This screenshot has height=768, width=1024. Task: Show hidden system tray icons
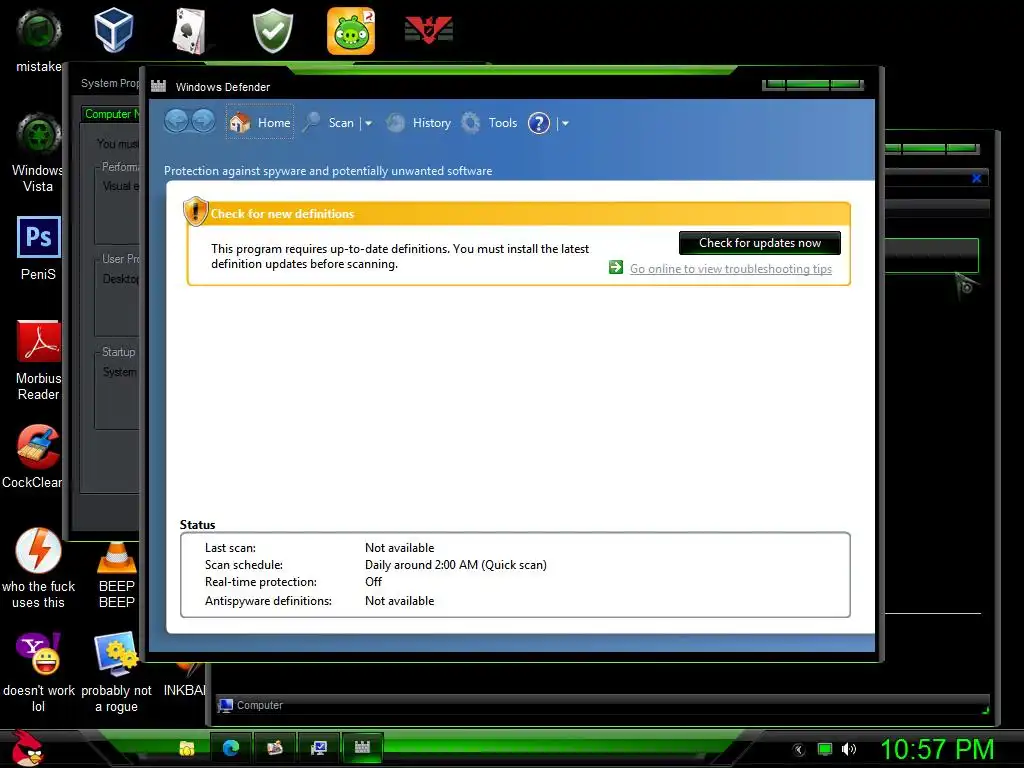(799, 750)
